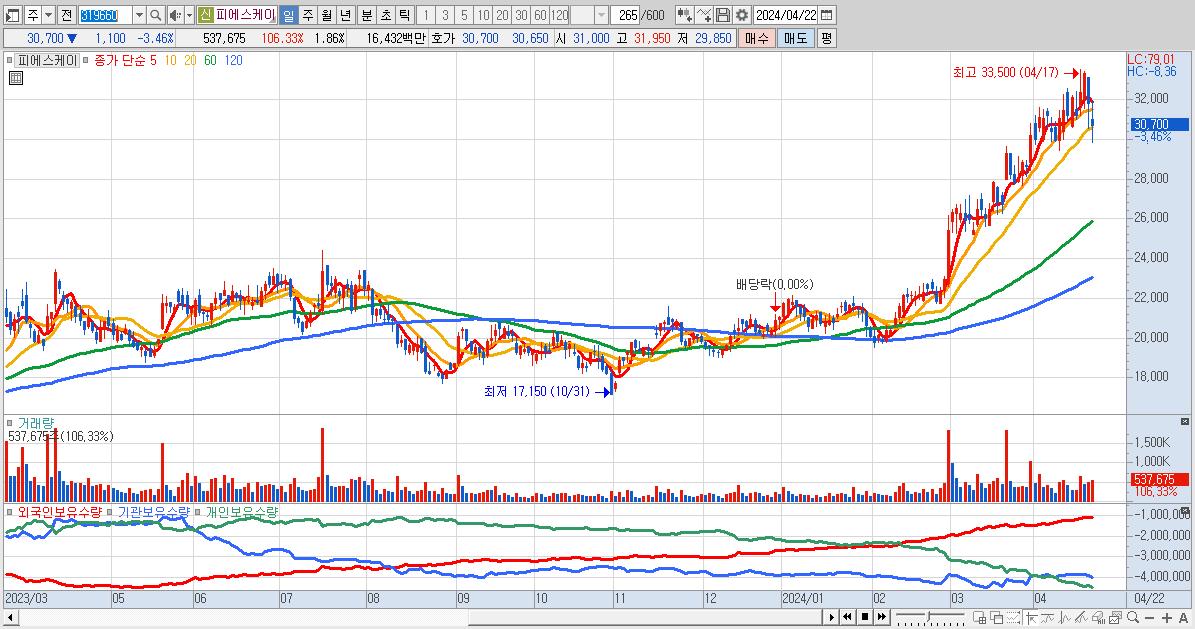The image size is (1195, 629).
Task: Click the speaker sound alert icon
Action: coord(175,15)
